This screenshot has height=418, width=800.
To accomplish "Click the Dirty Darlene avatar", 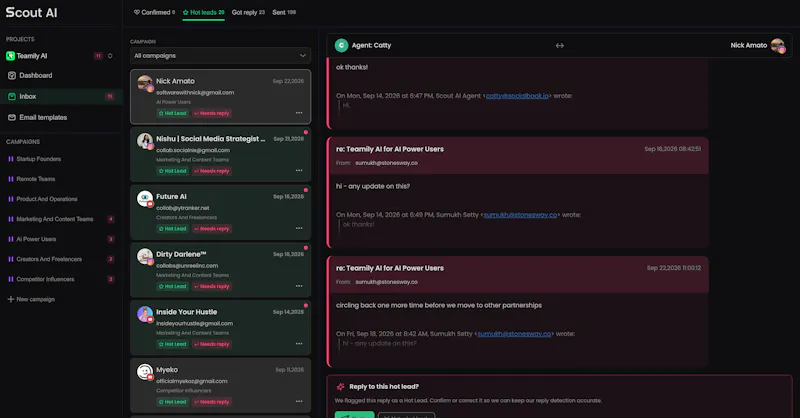I will pos(145,256).
